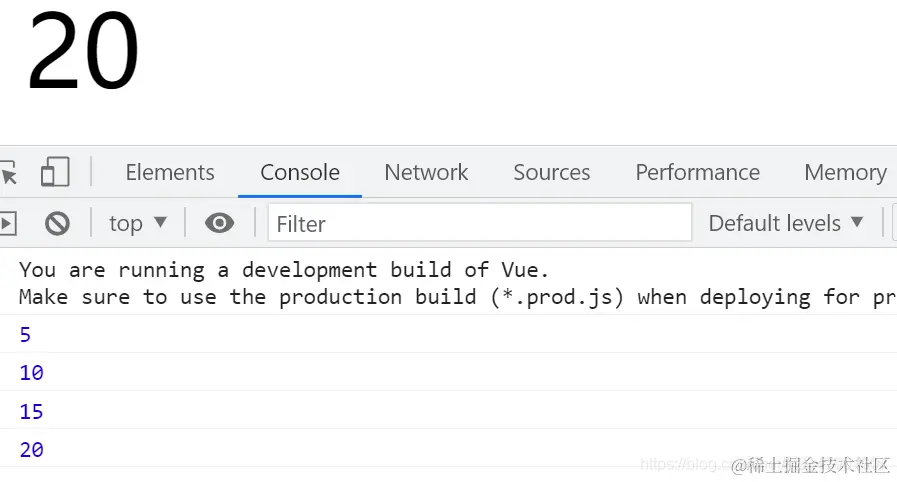Open the 'top' JavaScript context dropdown
The width and height of the screenshot is (897, 482).
(138, 223)
